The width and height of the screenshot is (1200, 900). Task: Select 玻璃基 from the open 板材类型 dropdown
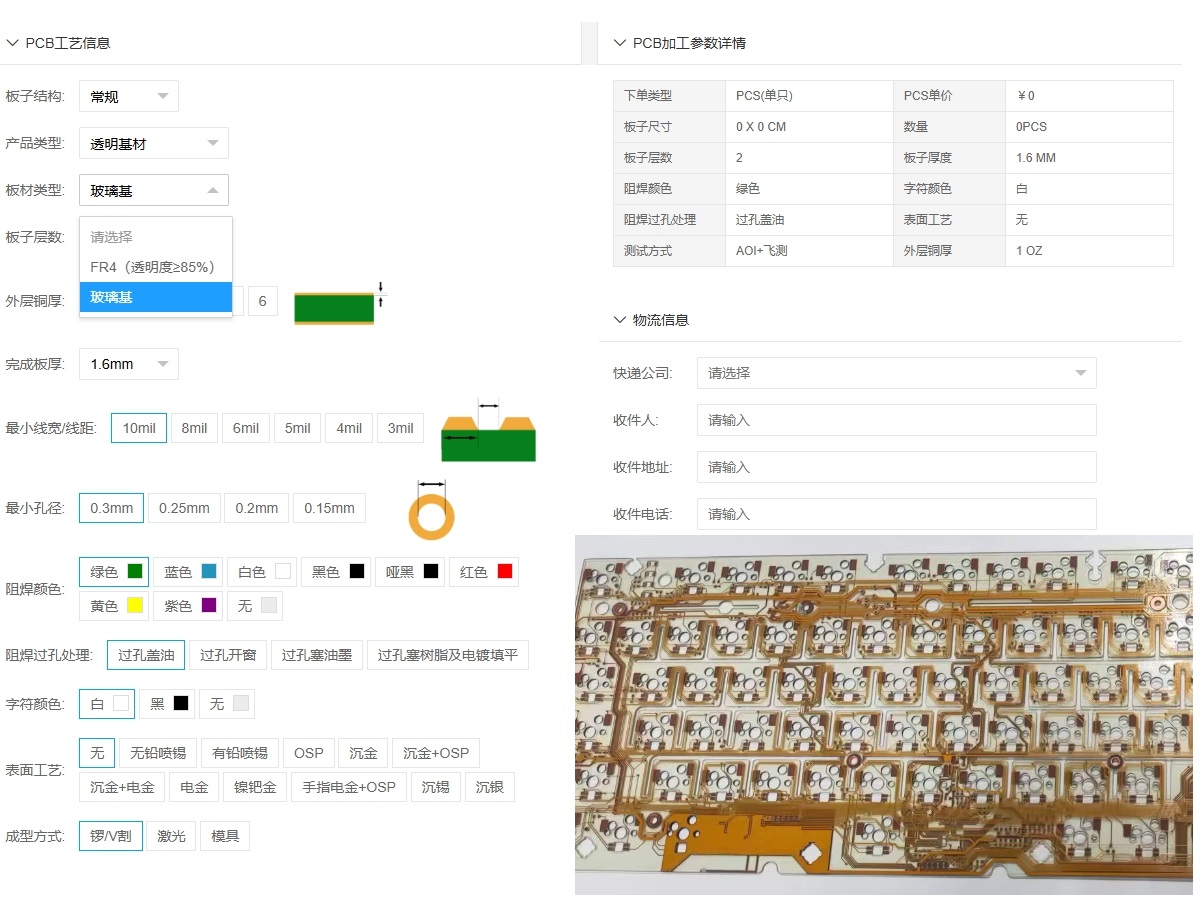(x=112, y=297)
